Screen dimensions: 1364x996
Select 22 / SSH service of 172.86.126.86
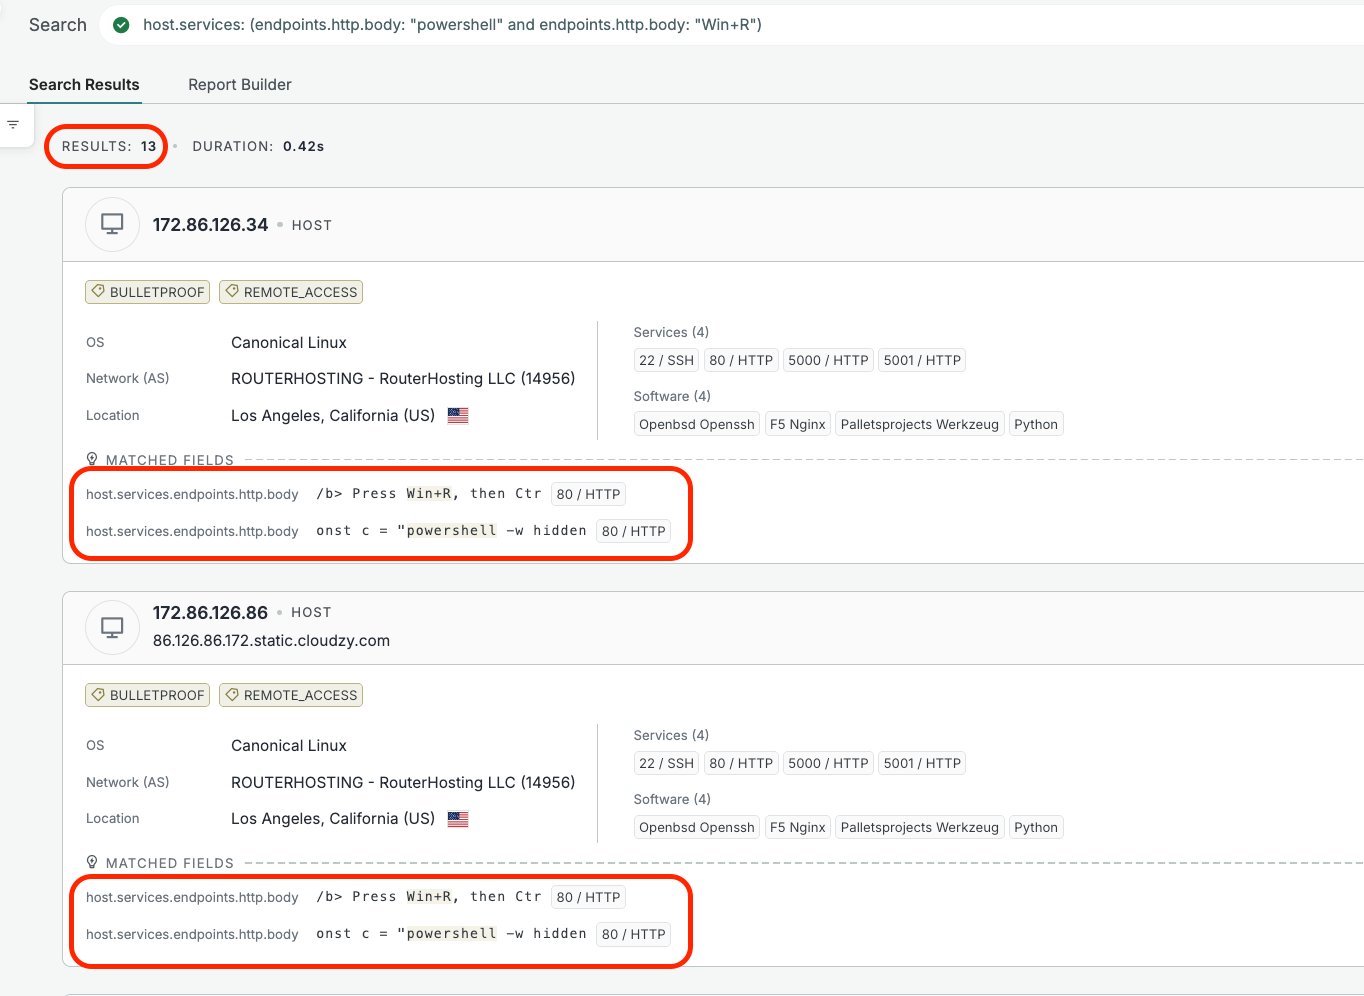[x=666, y=763]
